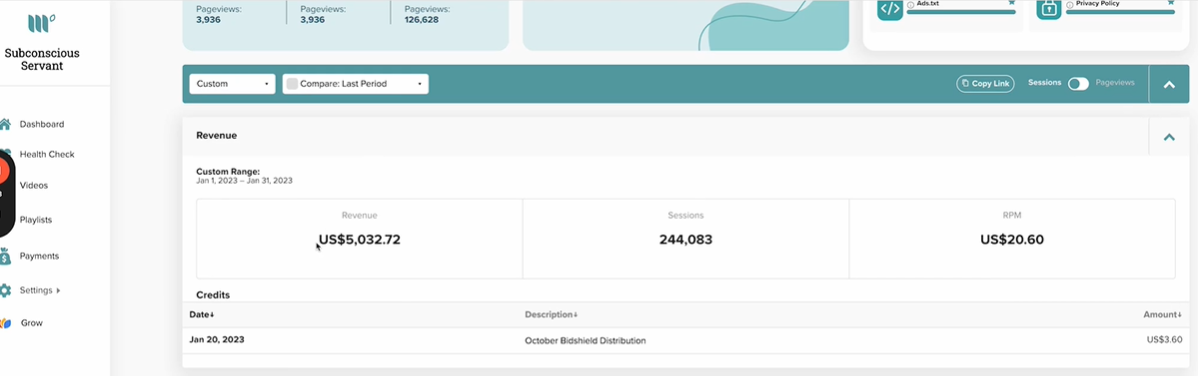Click the Grow colorful leaf icon
This screenshot has width=1198, height=376.
tap(5, 323)
